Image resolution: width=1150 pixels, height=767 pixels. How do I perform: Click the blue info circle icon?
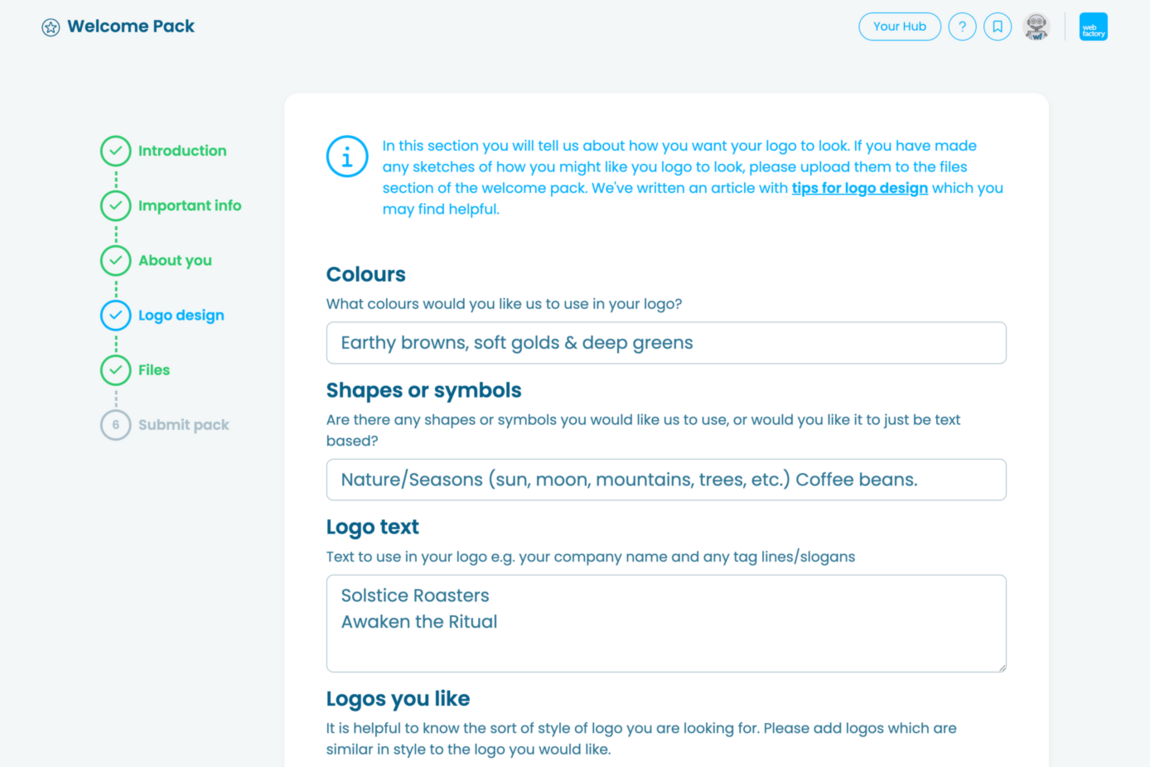click(x=347, y=156)
